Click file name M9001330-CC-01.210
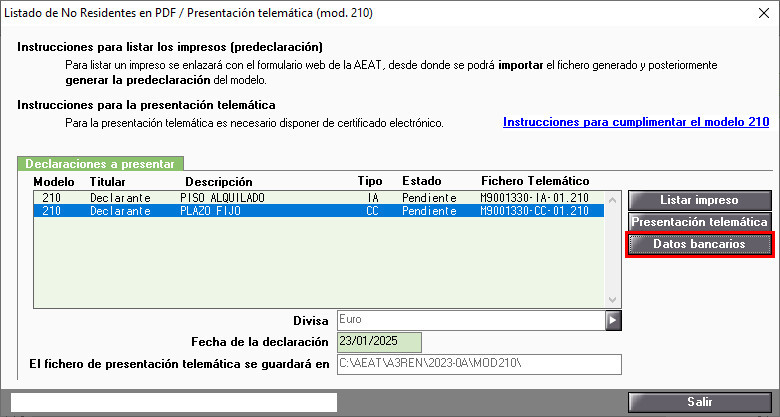 pyautogui.click(x=534, y=210)
